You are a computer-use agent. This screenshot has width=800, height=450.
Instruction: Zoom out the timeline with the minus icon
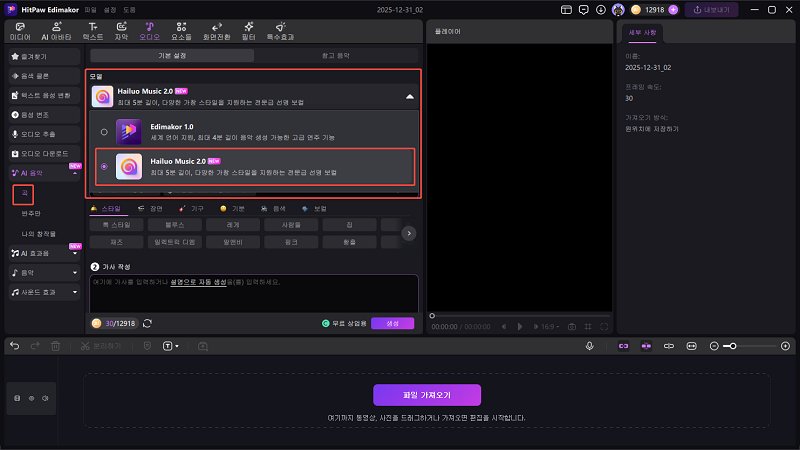(714, 346)
